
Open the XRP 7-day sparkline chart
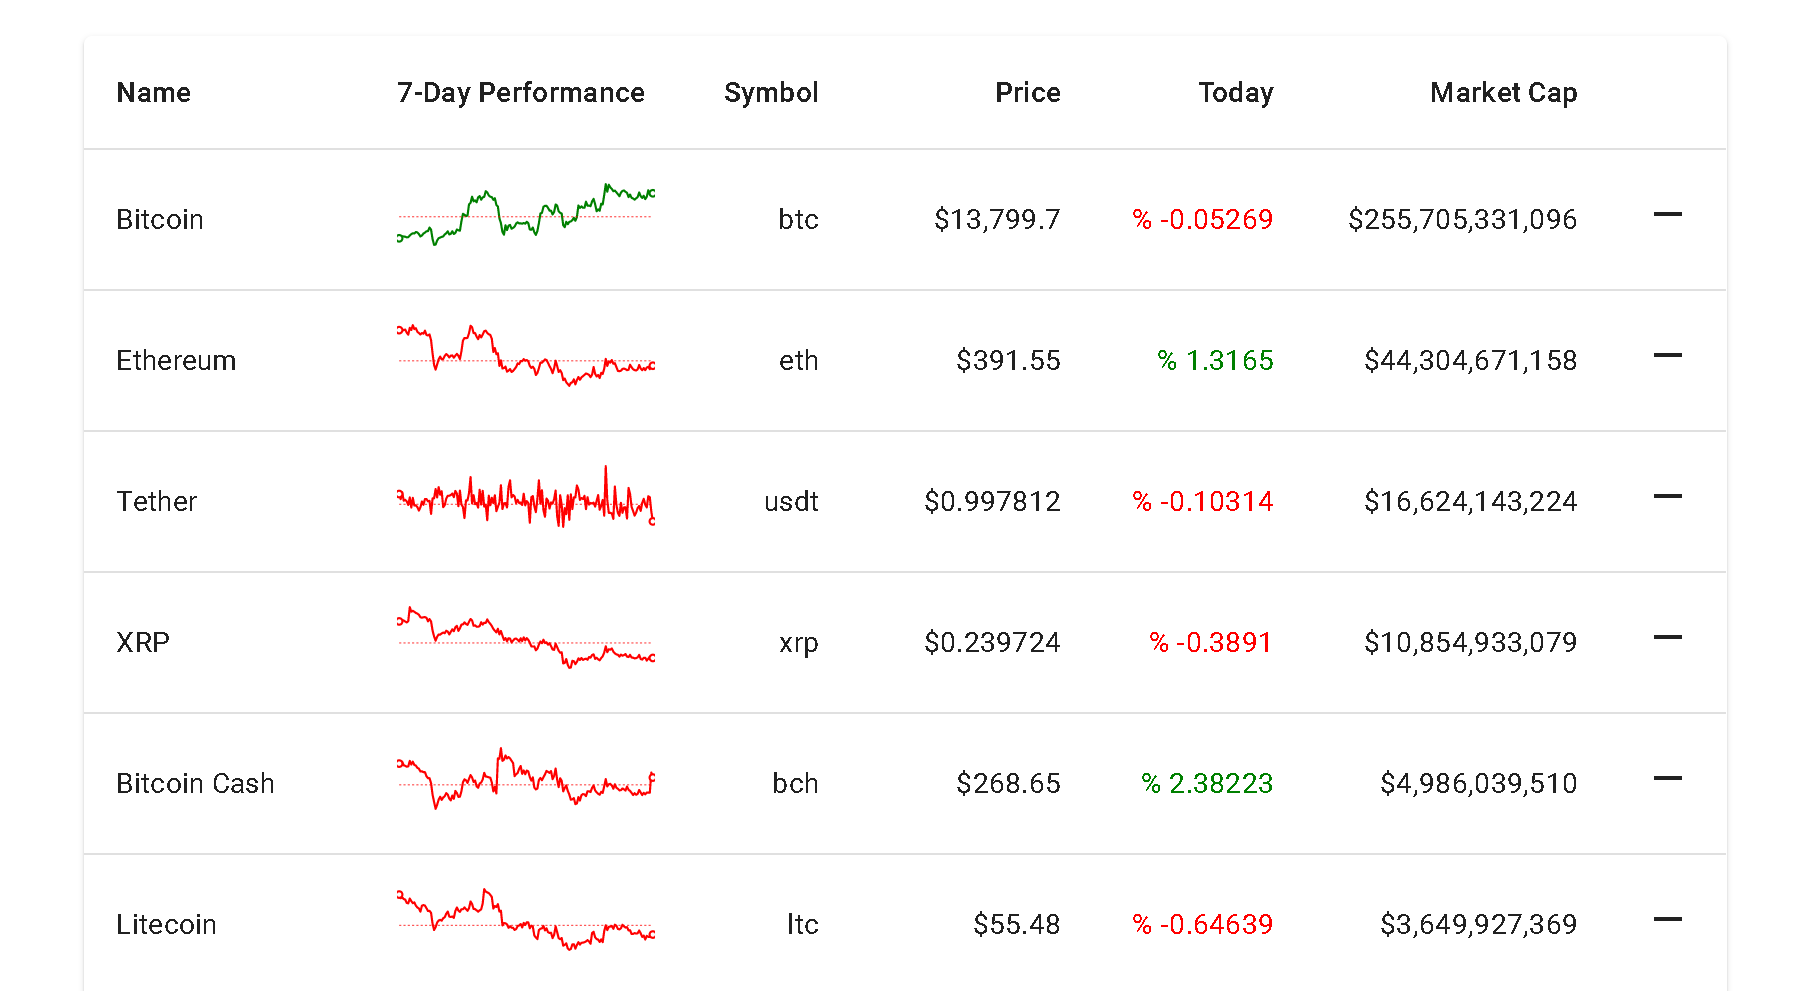tap(526, 637)
